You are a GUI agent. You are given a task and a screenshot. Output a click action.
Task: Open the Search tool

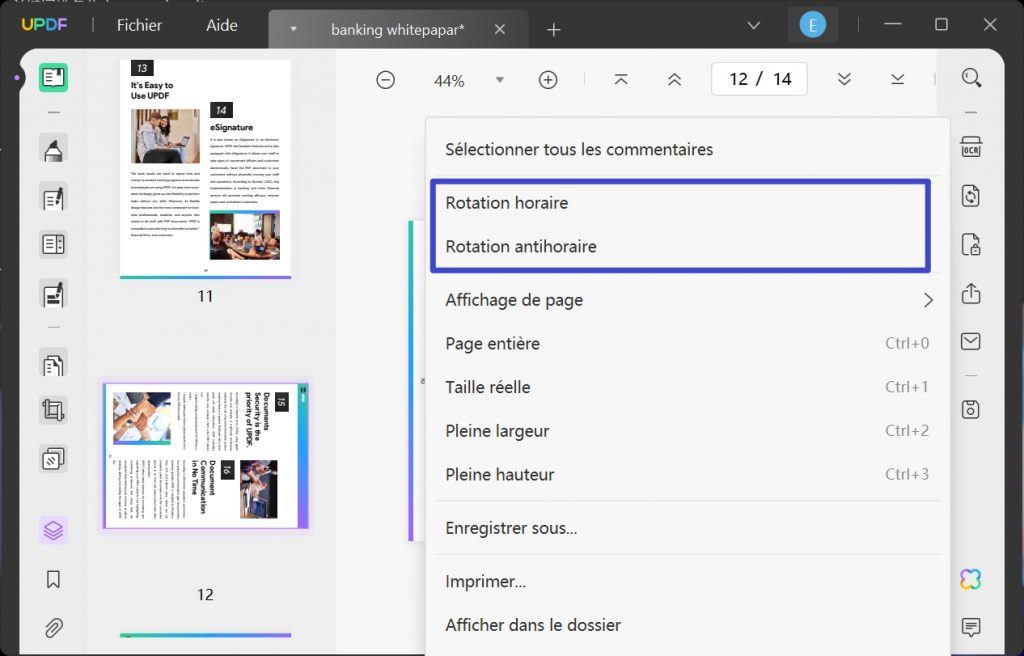coord(971,76)
